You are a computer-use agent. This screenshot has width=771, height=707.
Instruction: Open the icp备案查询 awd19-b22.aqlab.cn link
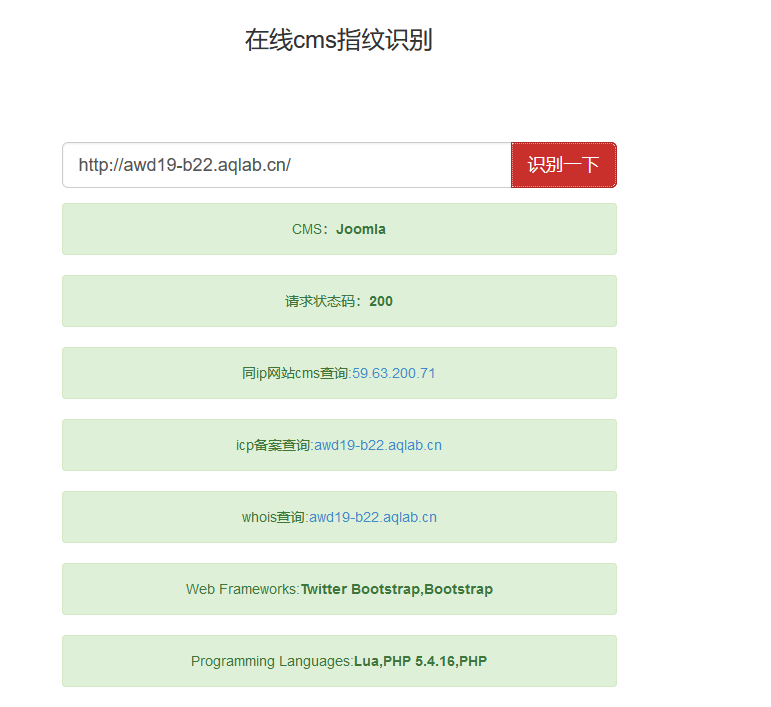pyautogui.click(x=378, y=445)
